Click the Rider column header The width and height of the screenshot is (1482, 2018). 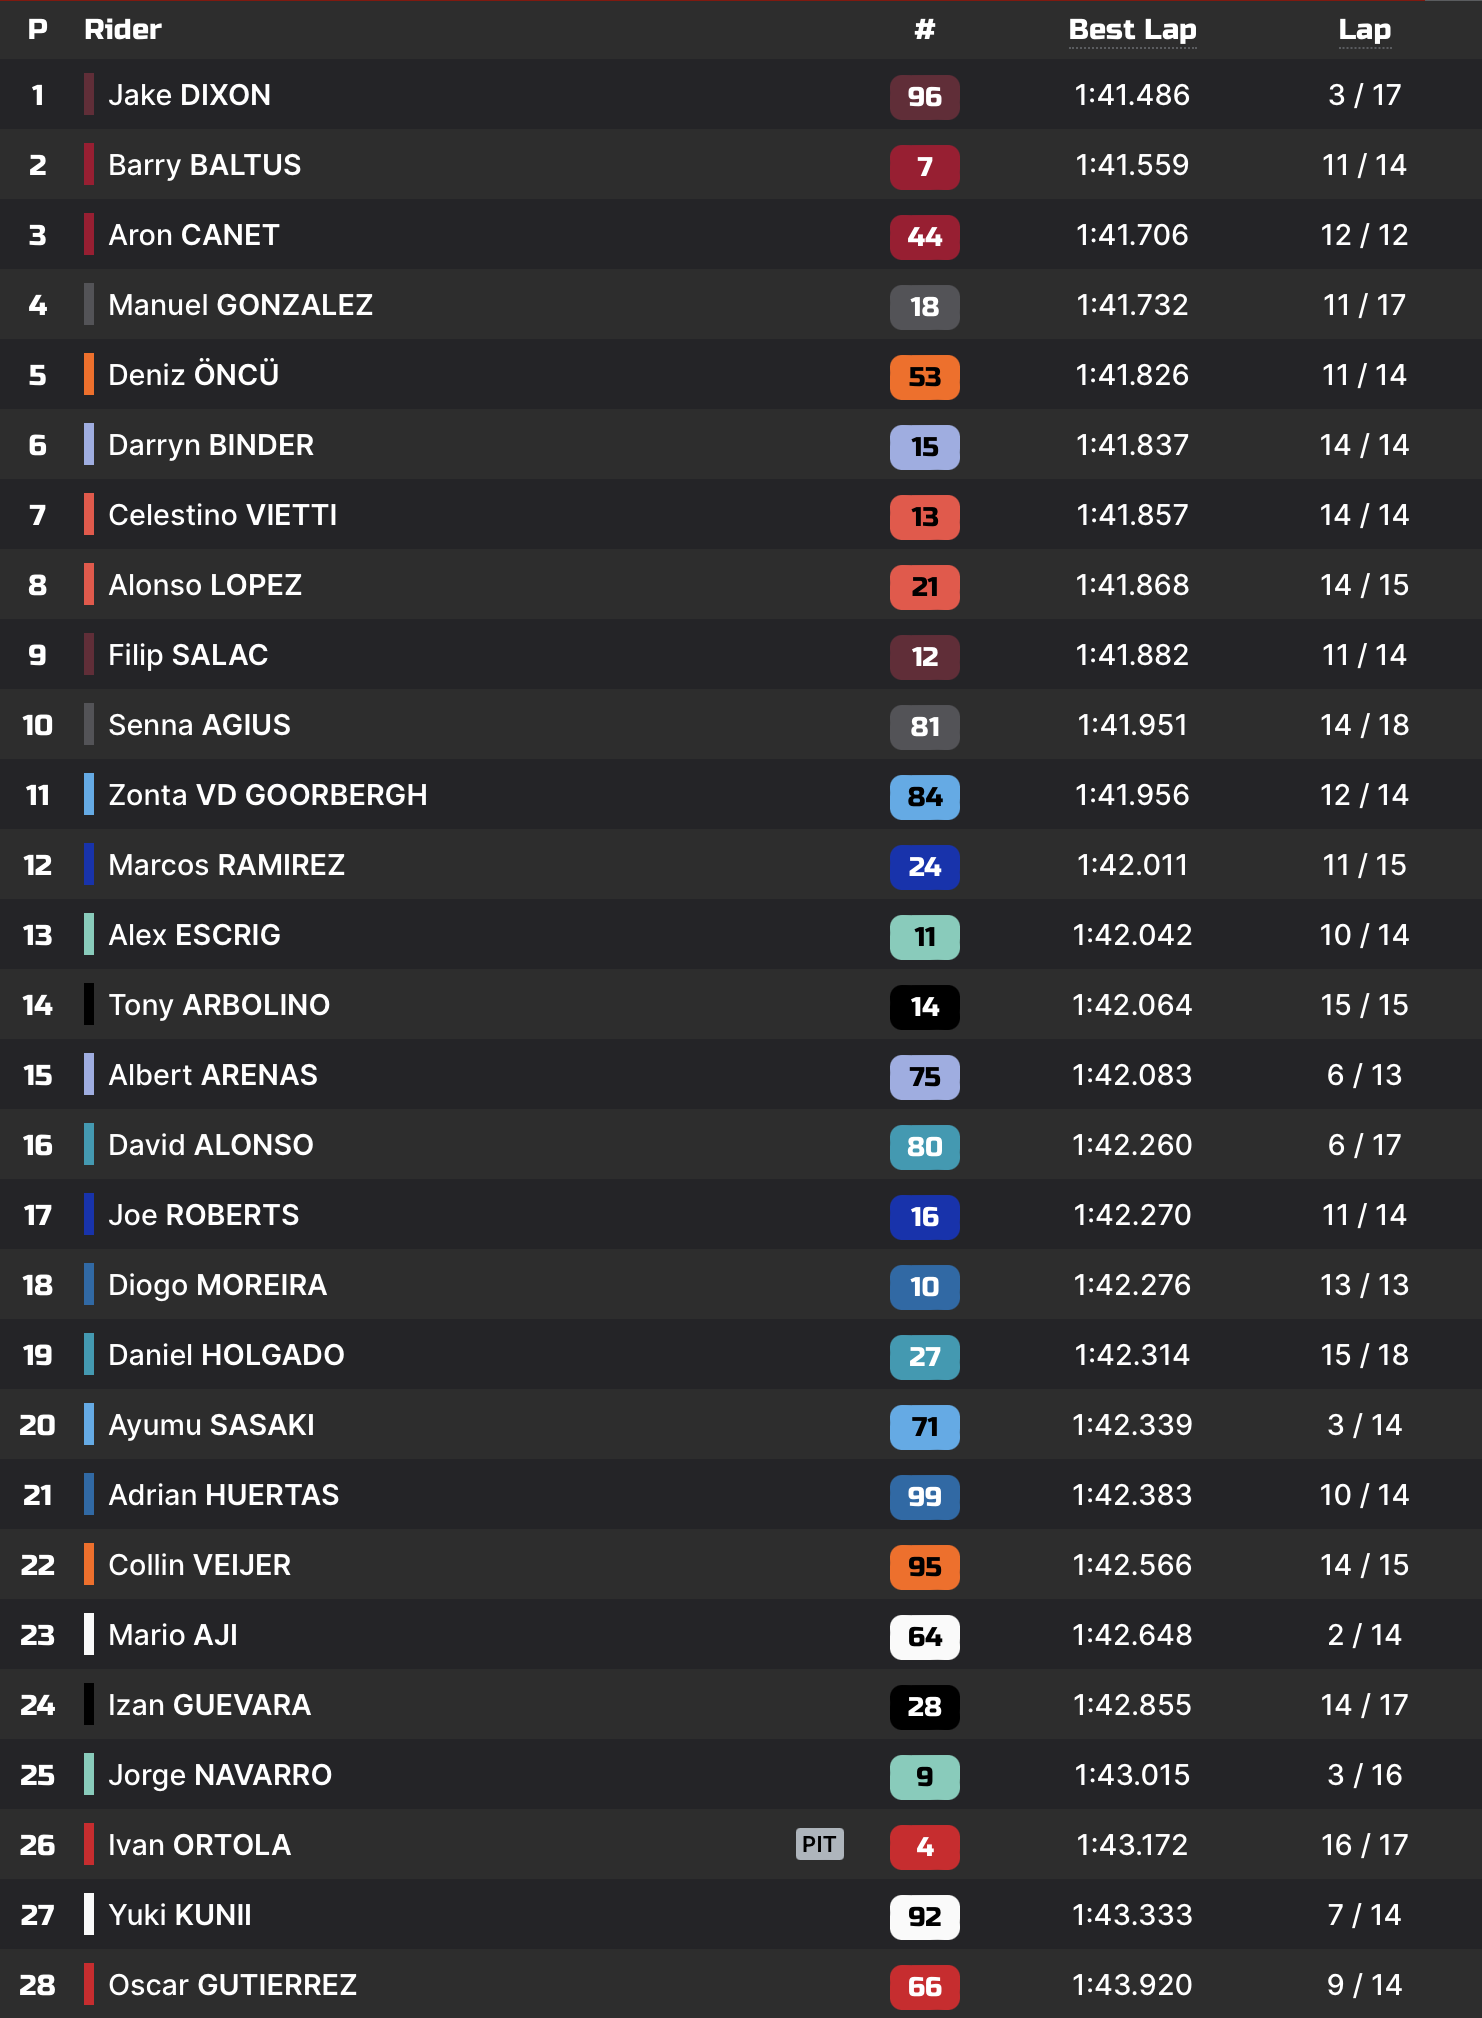point(122,30)
